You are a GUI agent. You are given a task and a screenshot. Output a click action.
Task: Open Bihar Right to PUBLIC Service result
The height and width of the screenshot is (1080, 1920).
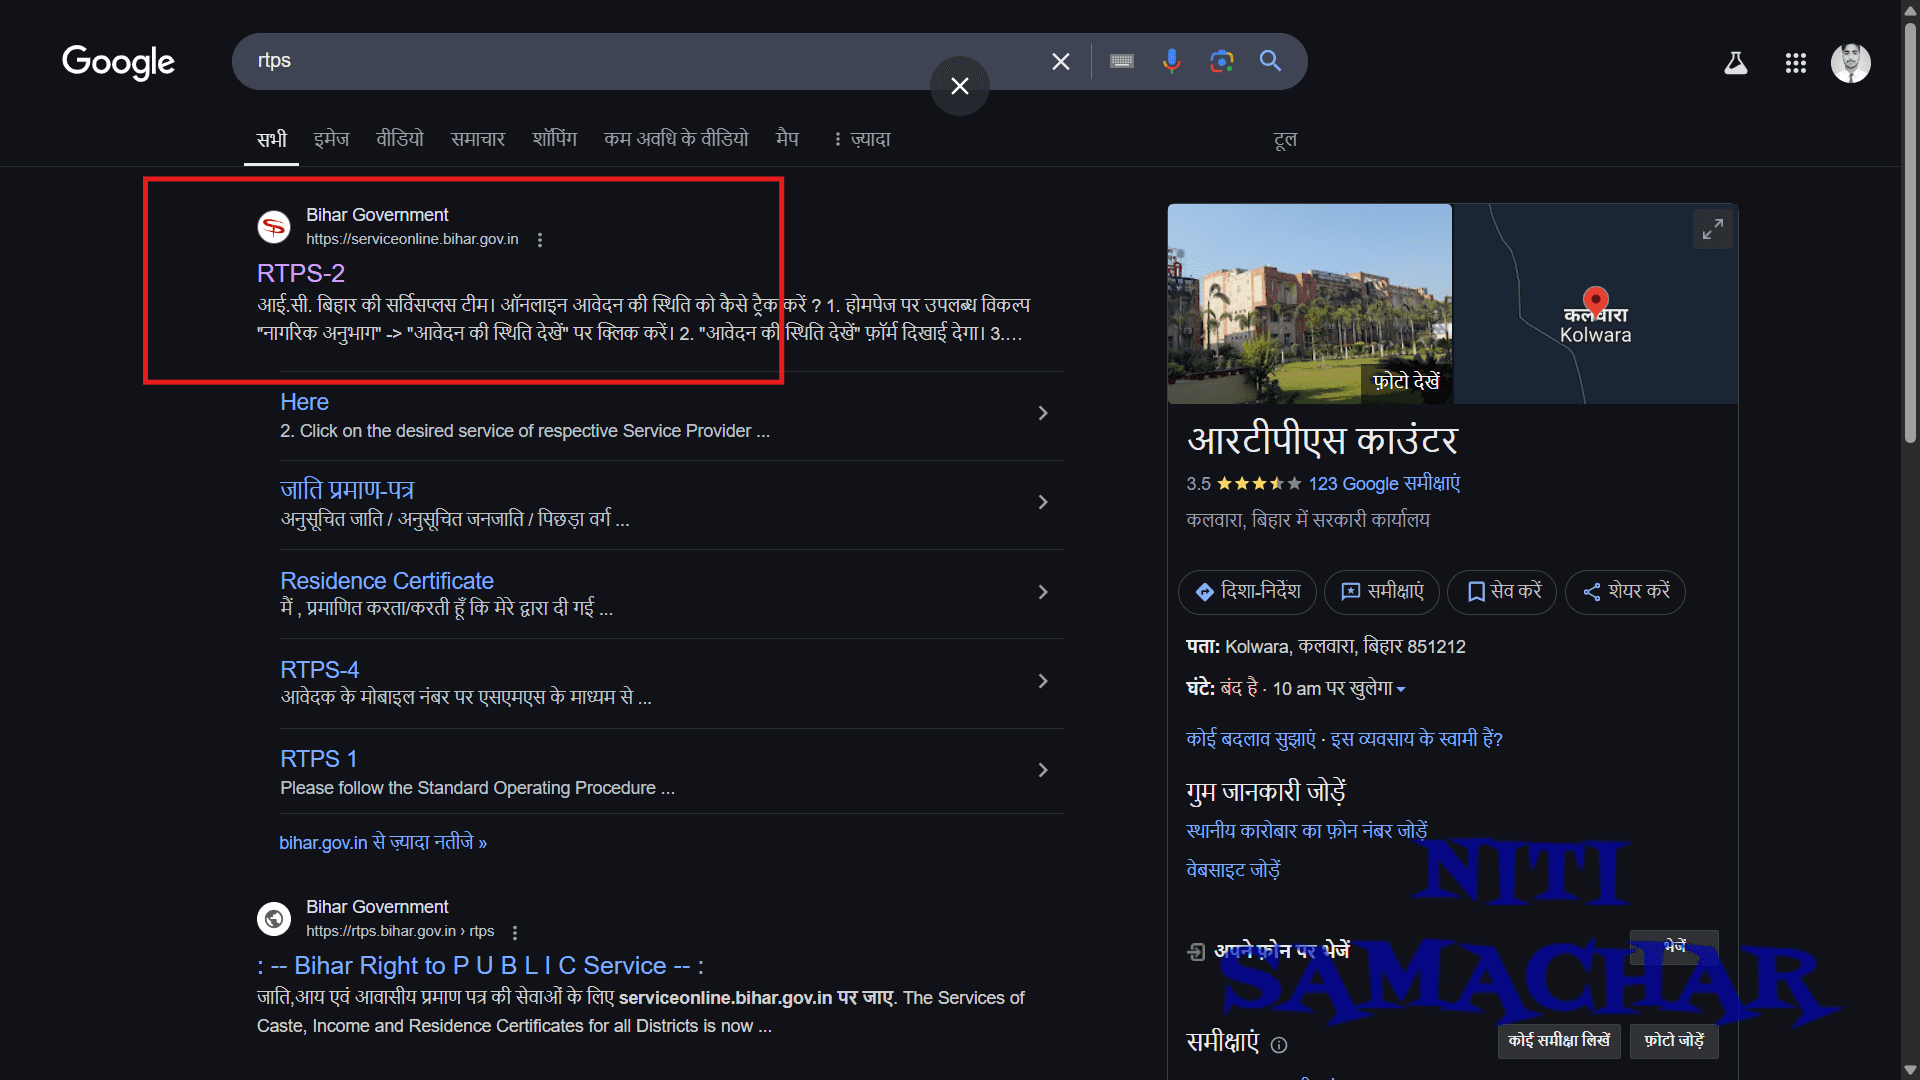tap(481, 966)
